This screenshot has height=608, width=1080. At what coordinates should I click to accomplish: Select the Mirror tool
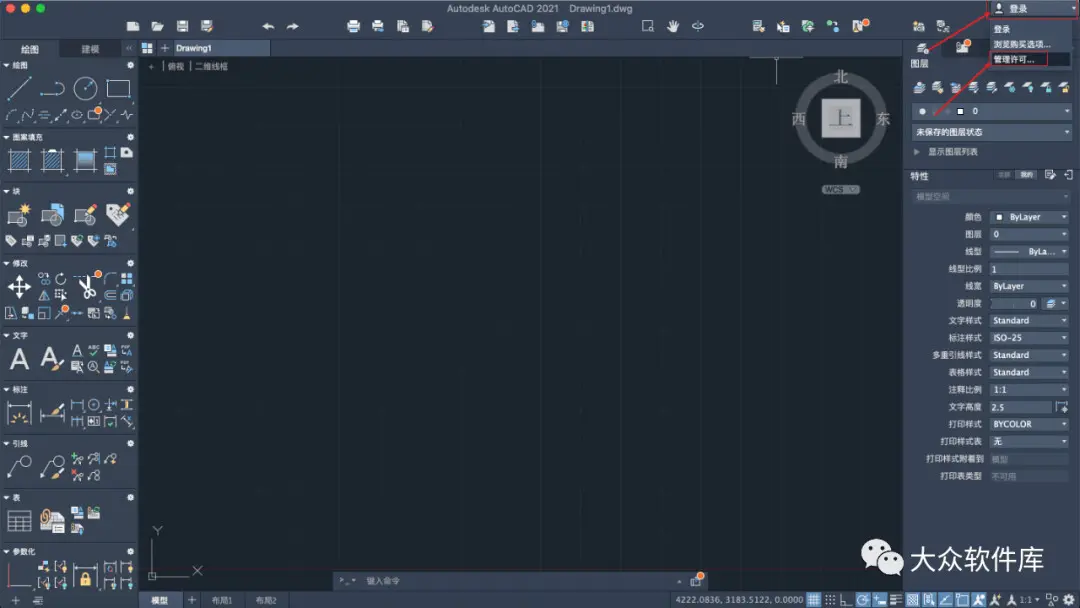click(44, 295)
